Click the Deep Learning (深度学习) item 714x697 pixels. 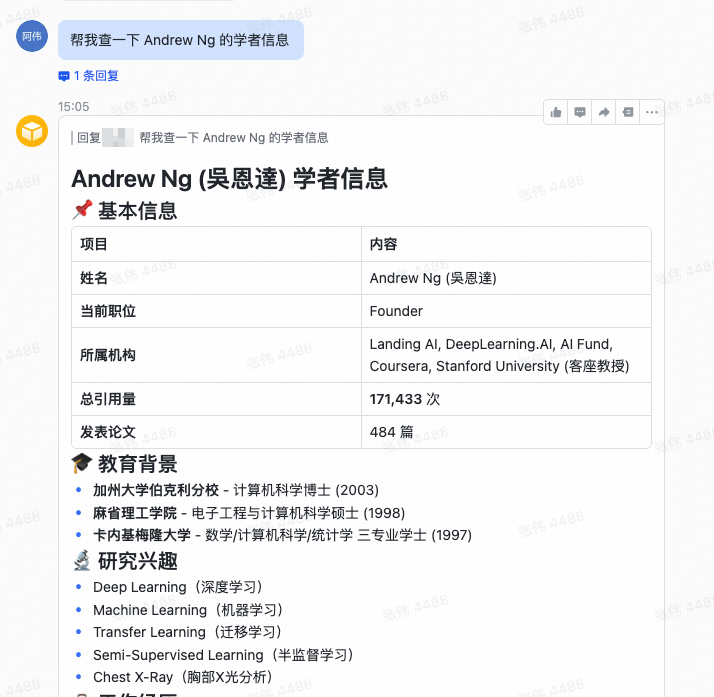click(x=178, y=587)
